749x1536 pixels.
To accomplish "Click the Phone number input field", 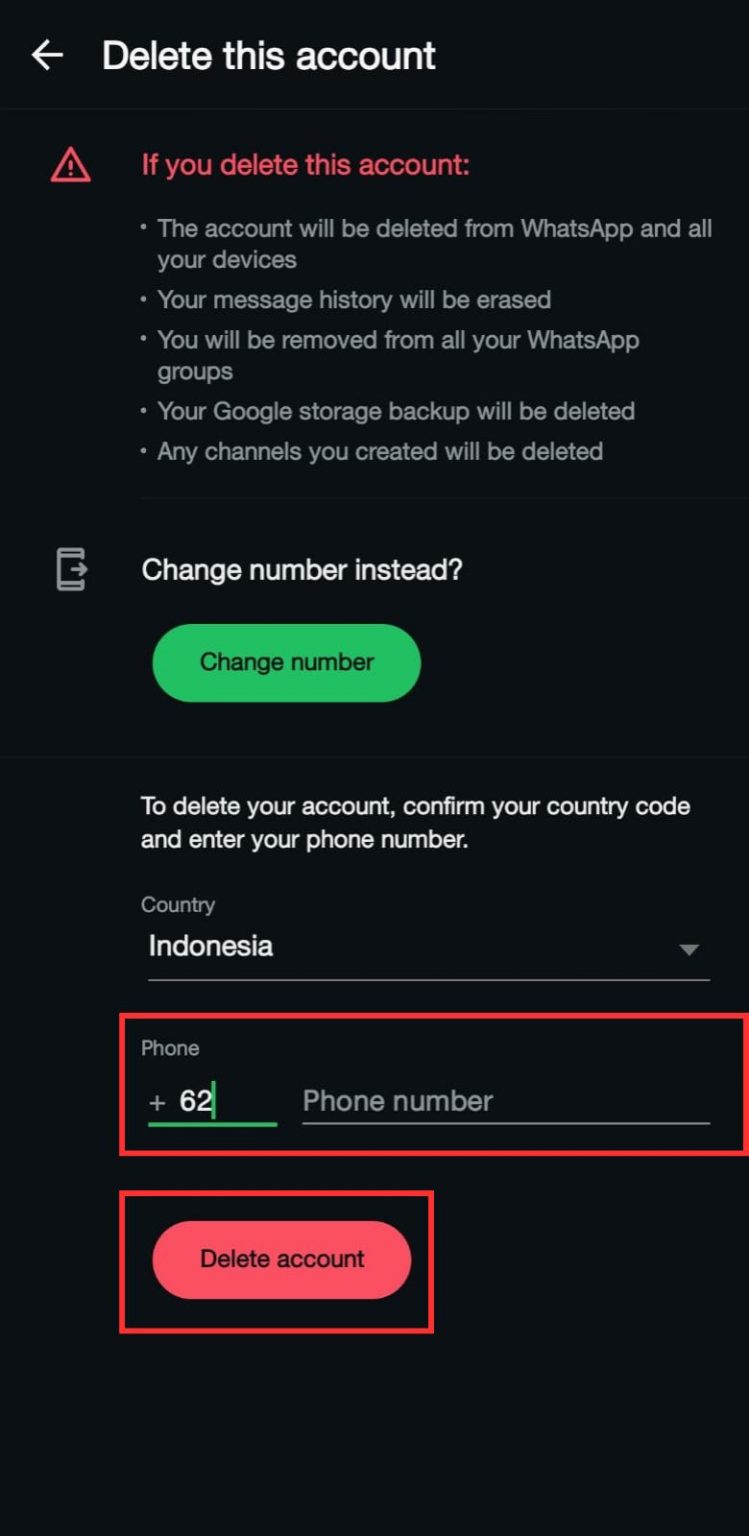I will point(506,1102).
